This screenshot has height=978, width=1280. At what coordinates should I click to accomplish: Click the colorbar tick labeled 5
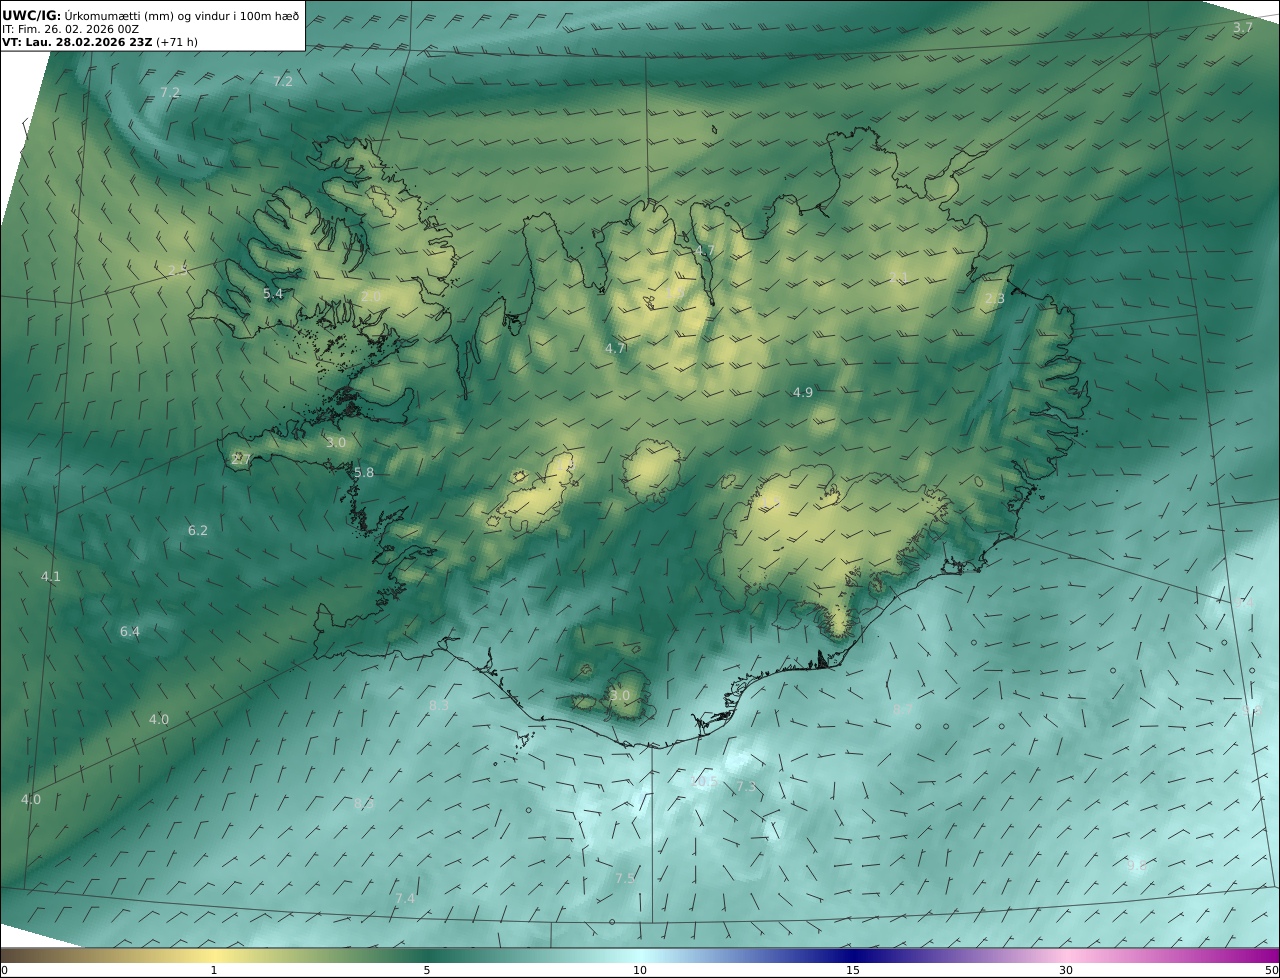pyautogui.click(x=427, y=970)
